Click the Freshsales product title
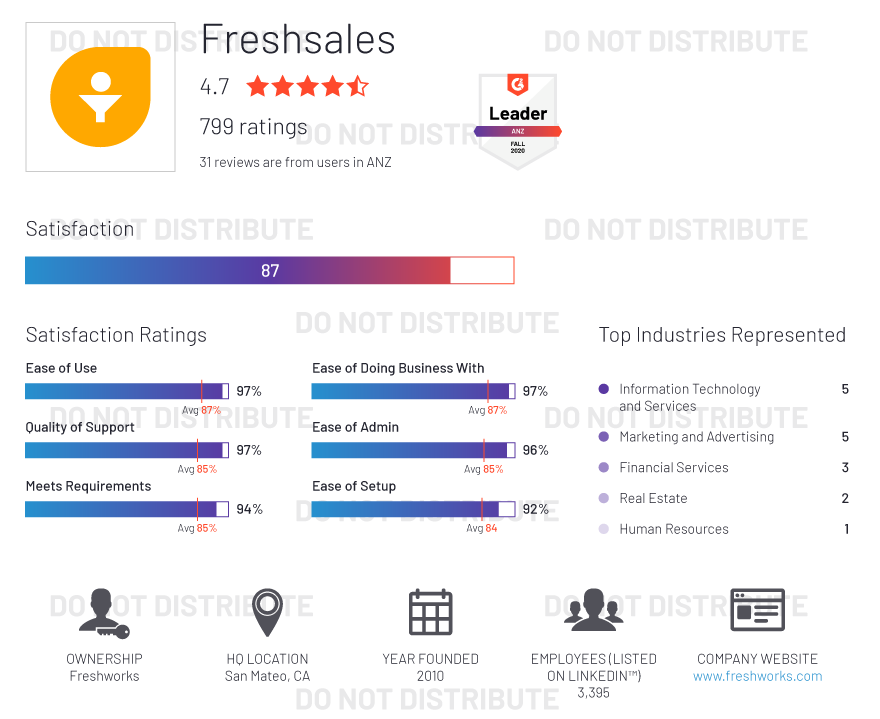 [x=298, y=41]
